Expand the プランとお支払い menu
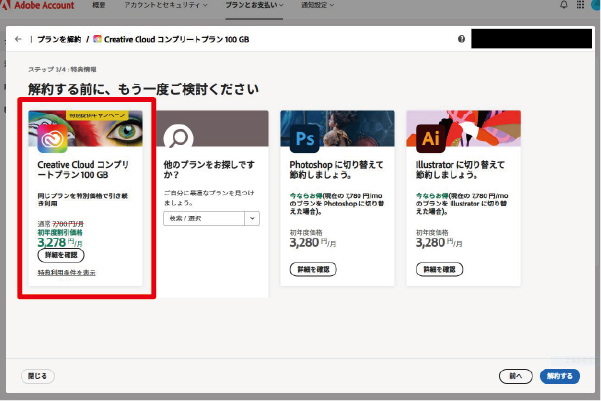The width and height of the screenshot is (601, 401). [254, 5]
